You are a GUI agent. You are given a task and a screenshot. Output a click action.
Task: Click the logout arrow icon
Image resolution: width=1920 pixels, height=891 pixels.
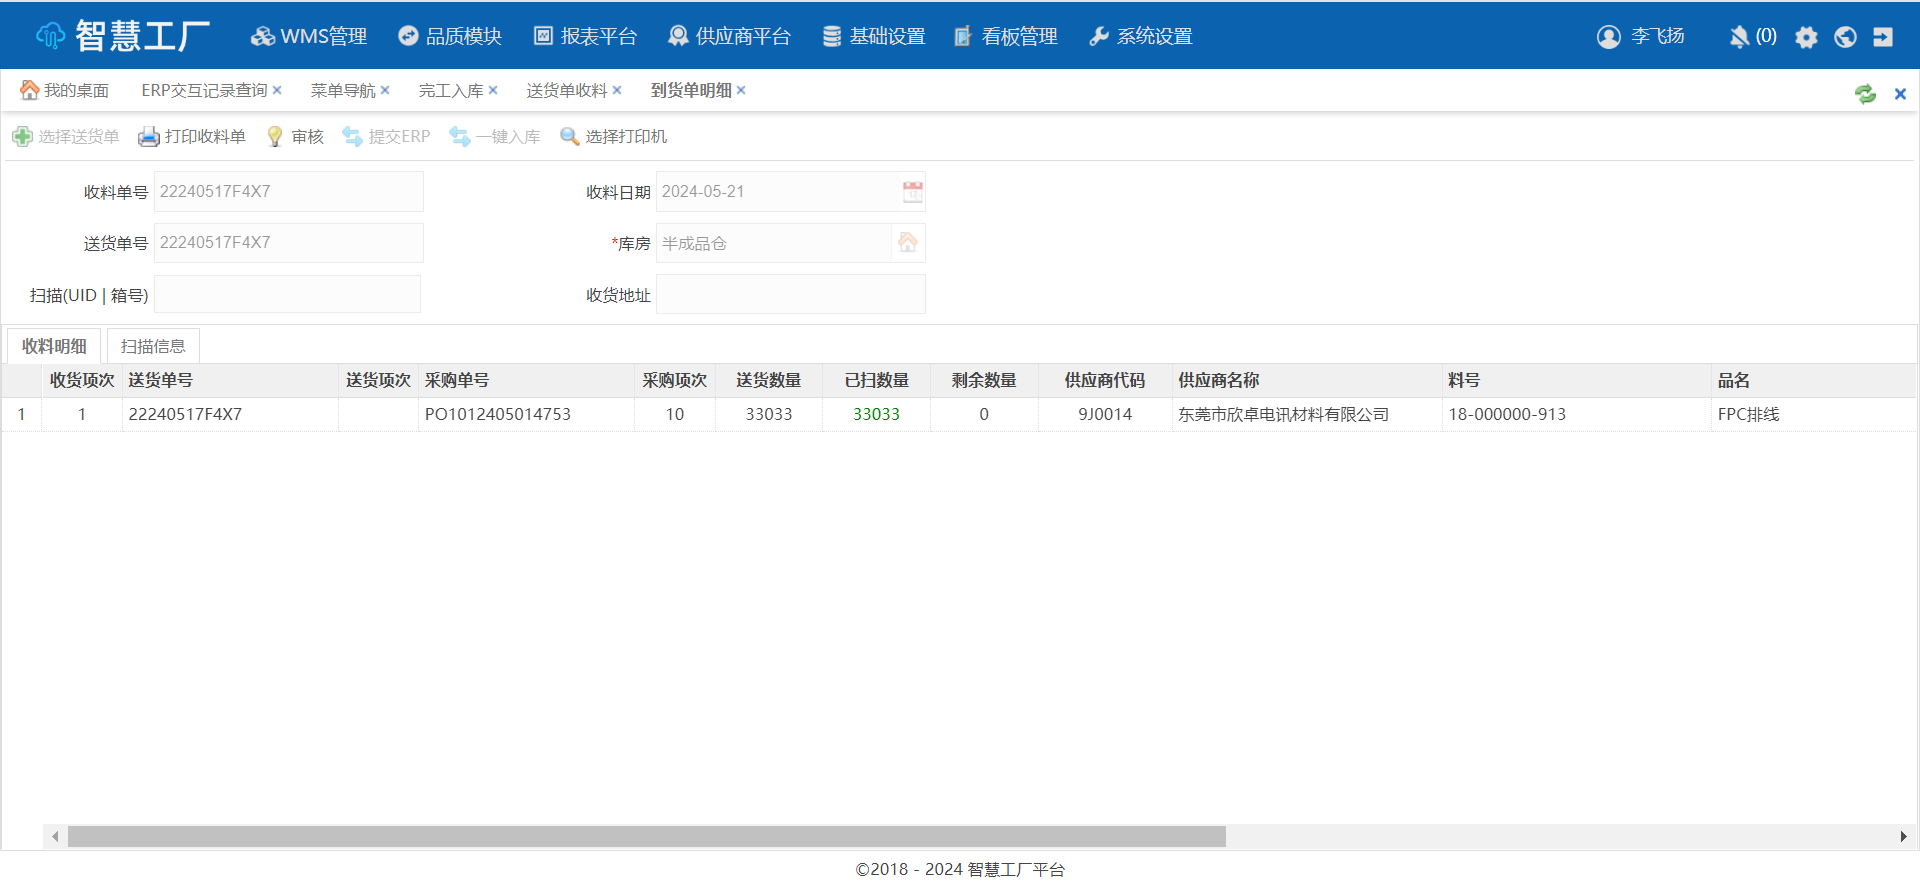(x=1883, y=37)
